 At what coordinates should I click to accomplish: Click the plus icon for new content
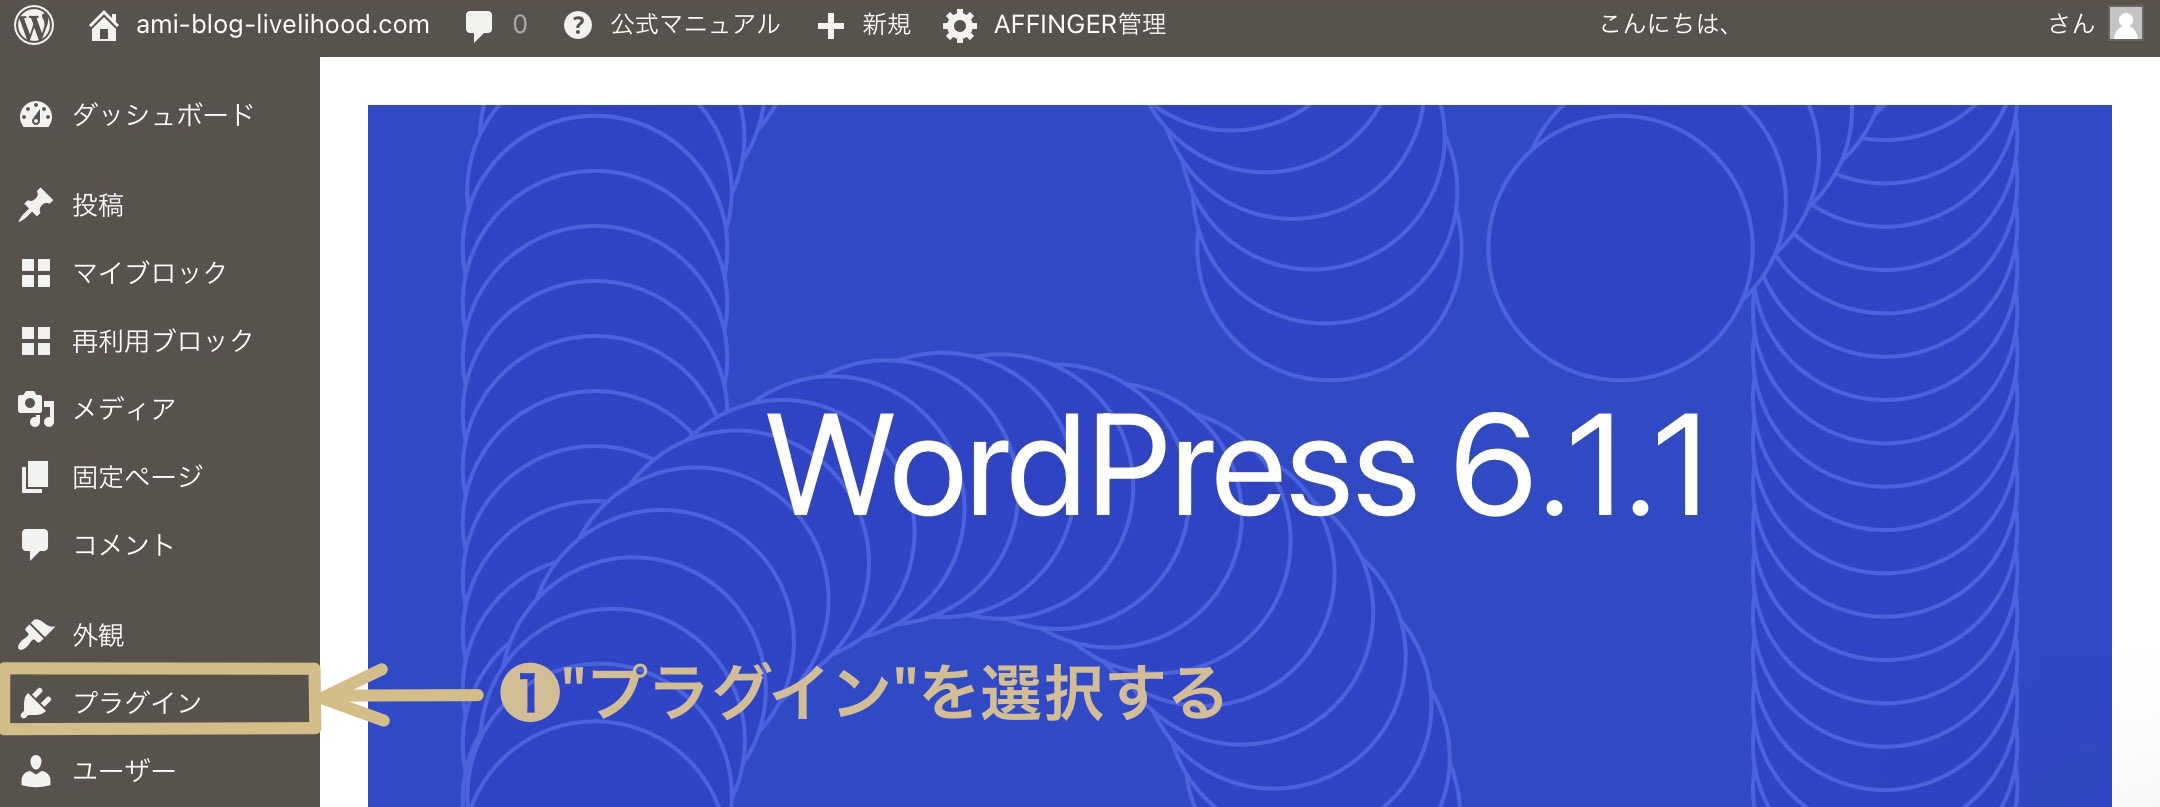point(830,26)
